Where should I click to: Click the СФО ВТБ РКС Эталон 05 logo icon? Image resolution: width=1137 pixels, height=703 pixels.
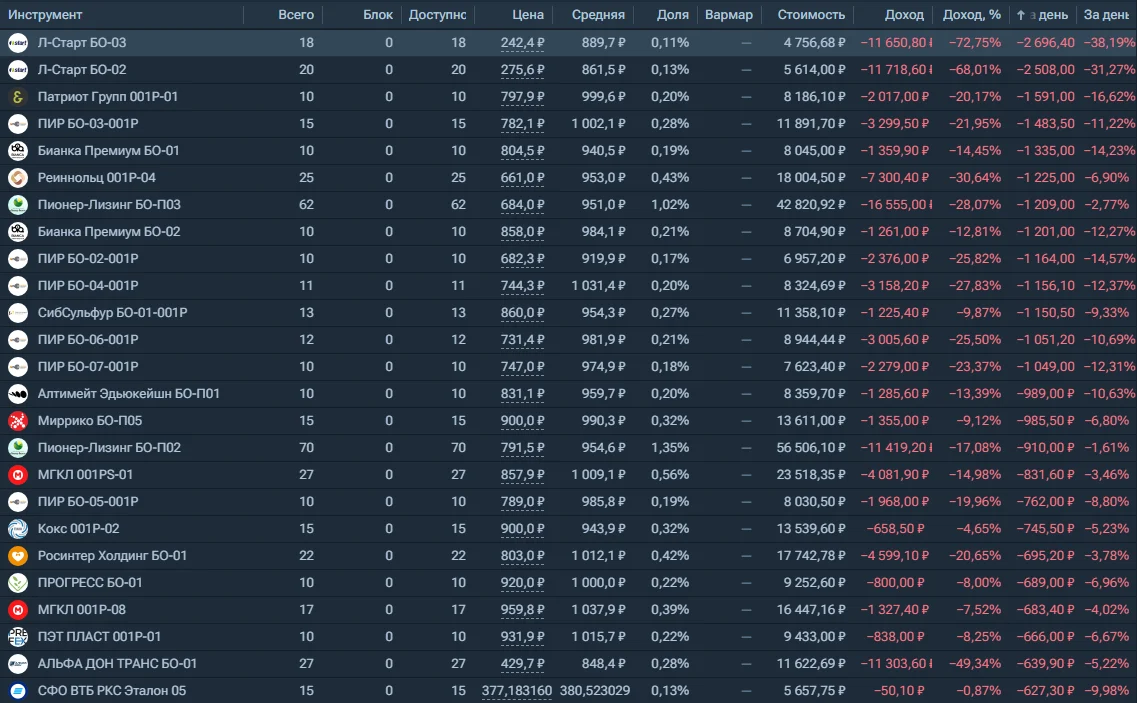click(17, 691)
